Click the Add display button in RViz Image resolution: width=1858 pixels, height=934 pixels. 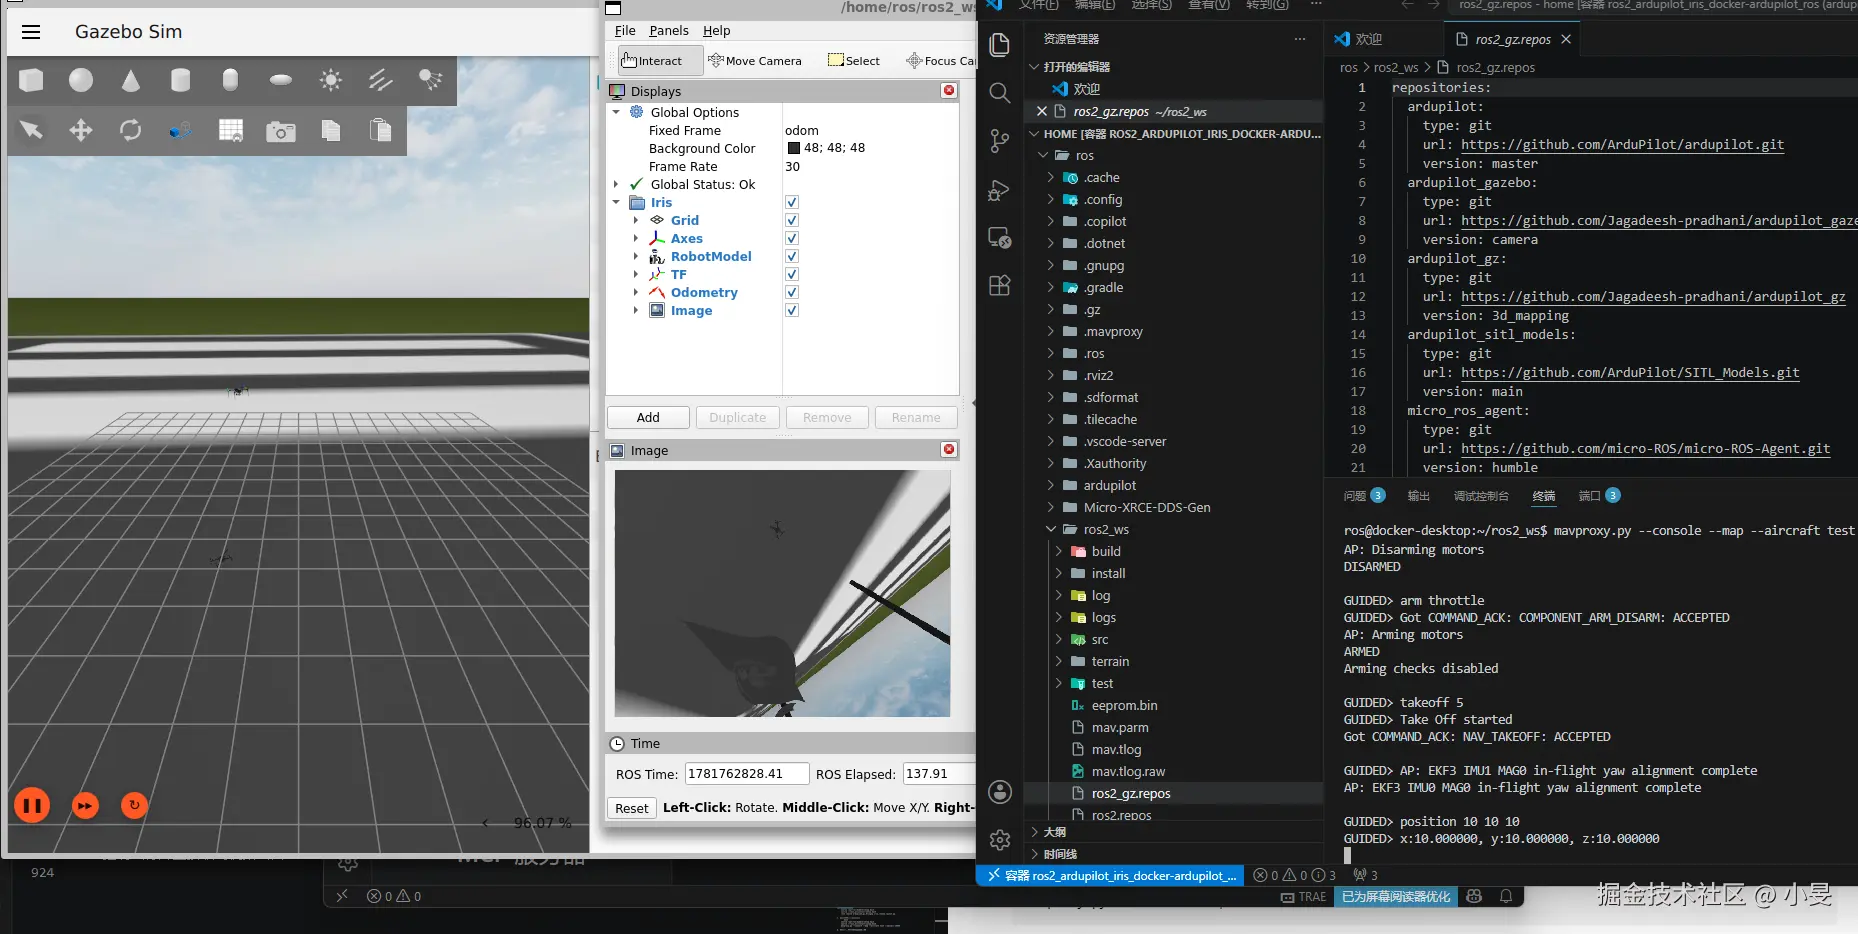[x=648, y=418]
